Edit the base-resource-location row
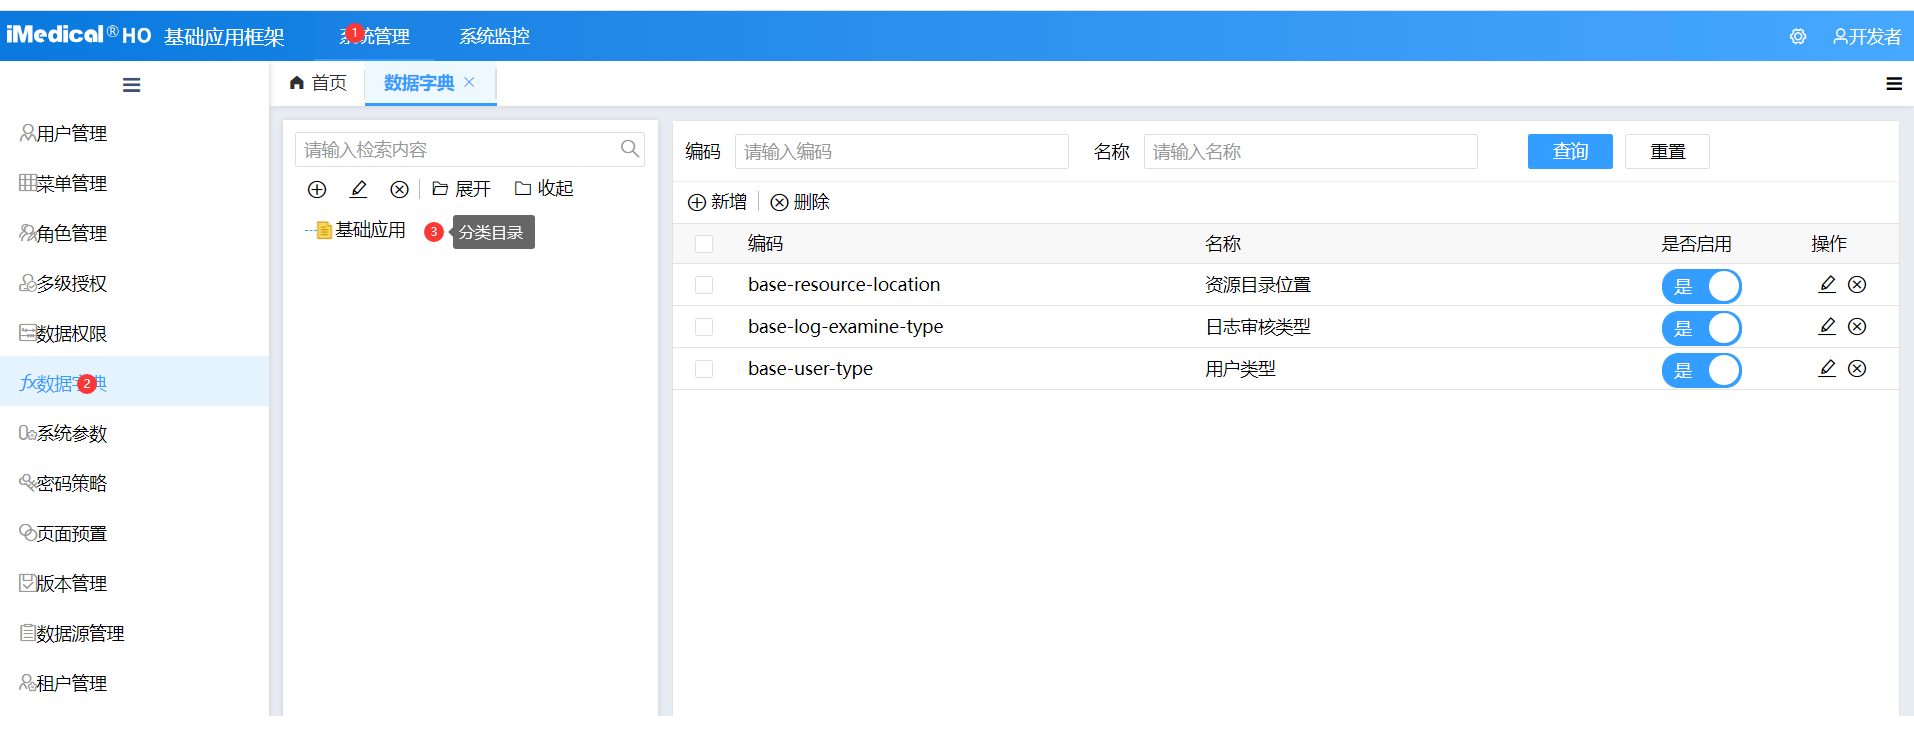1914x747 pixels. pos(1827,284)
